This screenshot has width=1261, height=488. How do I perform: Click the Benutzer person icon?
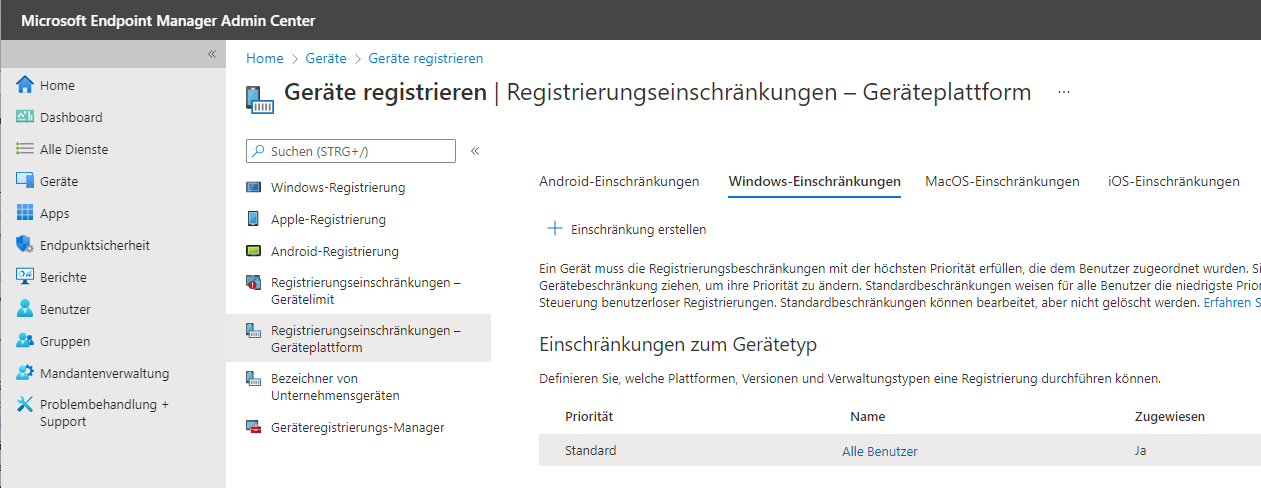pyautogui.click(x=25, y=309)
